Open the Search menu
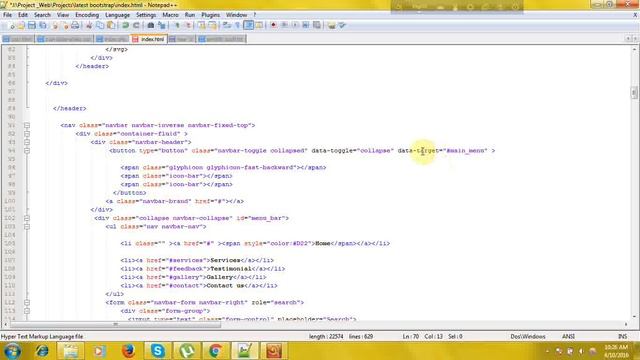 42,15
